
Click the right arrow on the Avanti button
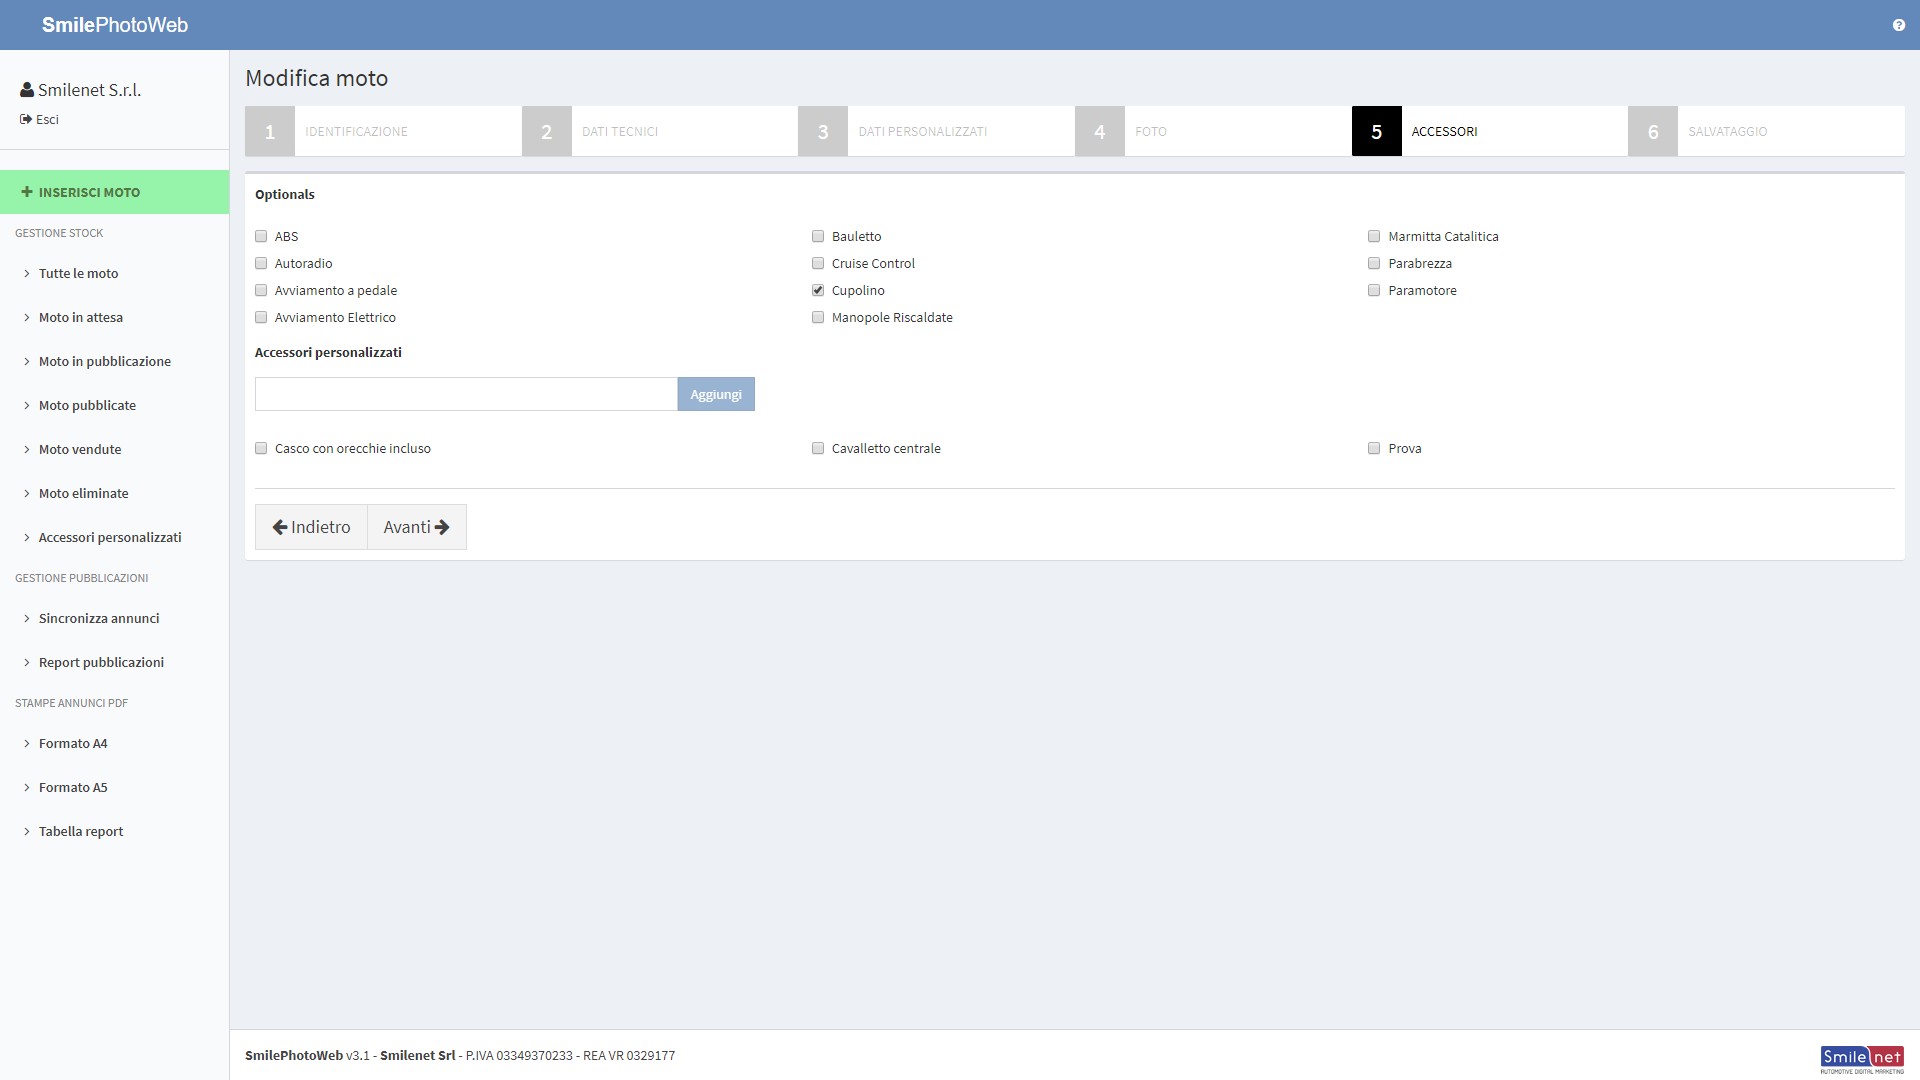[442, 527]
